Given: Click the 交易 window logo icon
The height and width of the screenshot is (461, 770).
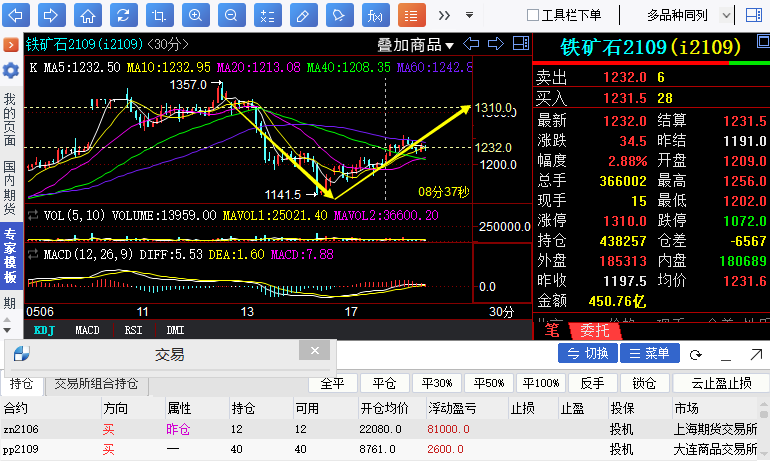Looking at the screenshot, I should (22, 353).
